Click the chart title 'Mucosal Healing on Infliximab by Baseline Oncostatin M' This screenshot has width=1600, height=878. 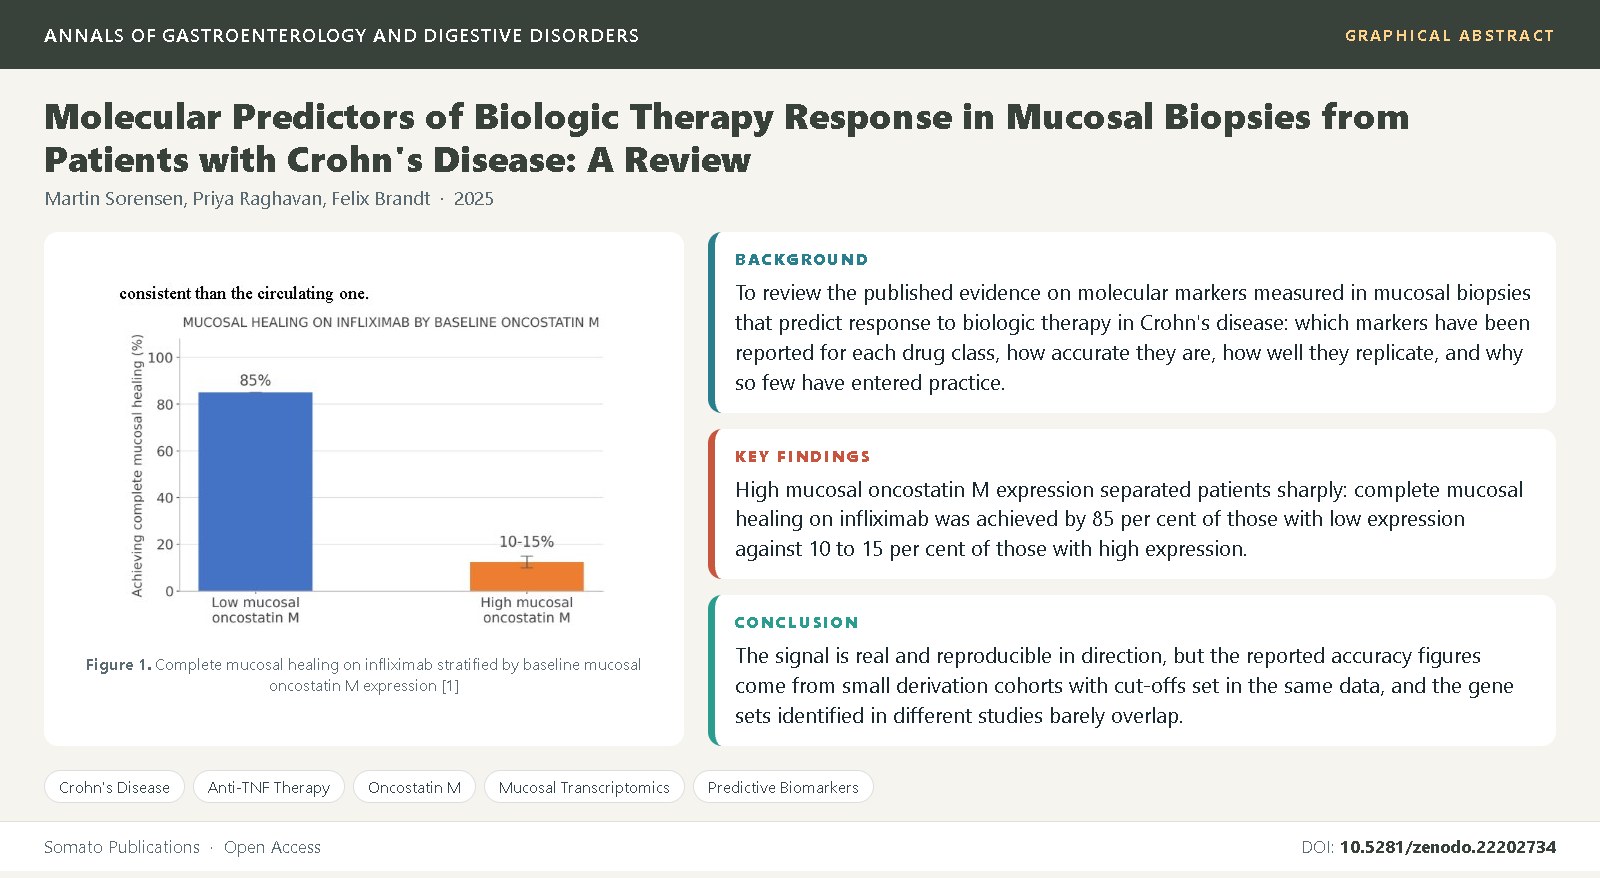tap(391, 322)
